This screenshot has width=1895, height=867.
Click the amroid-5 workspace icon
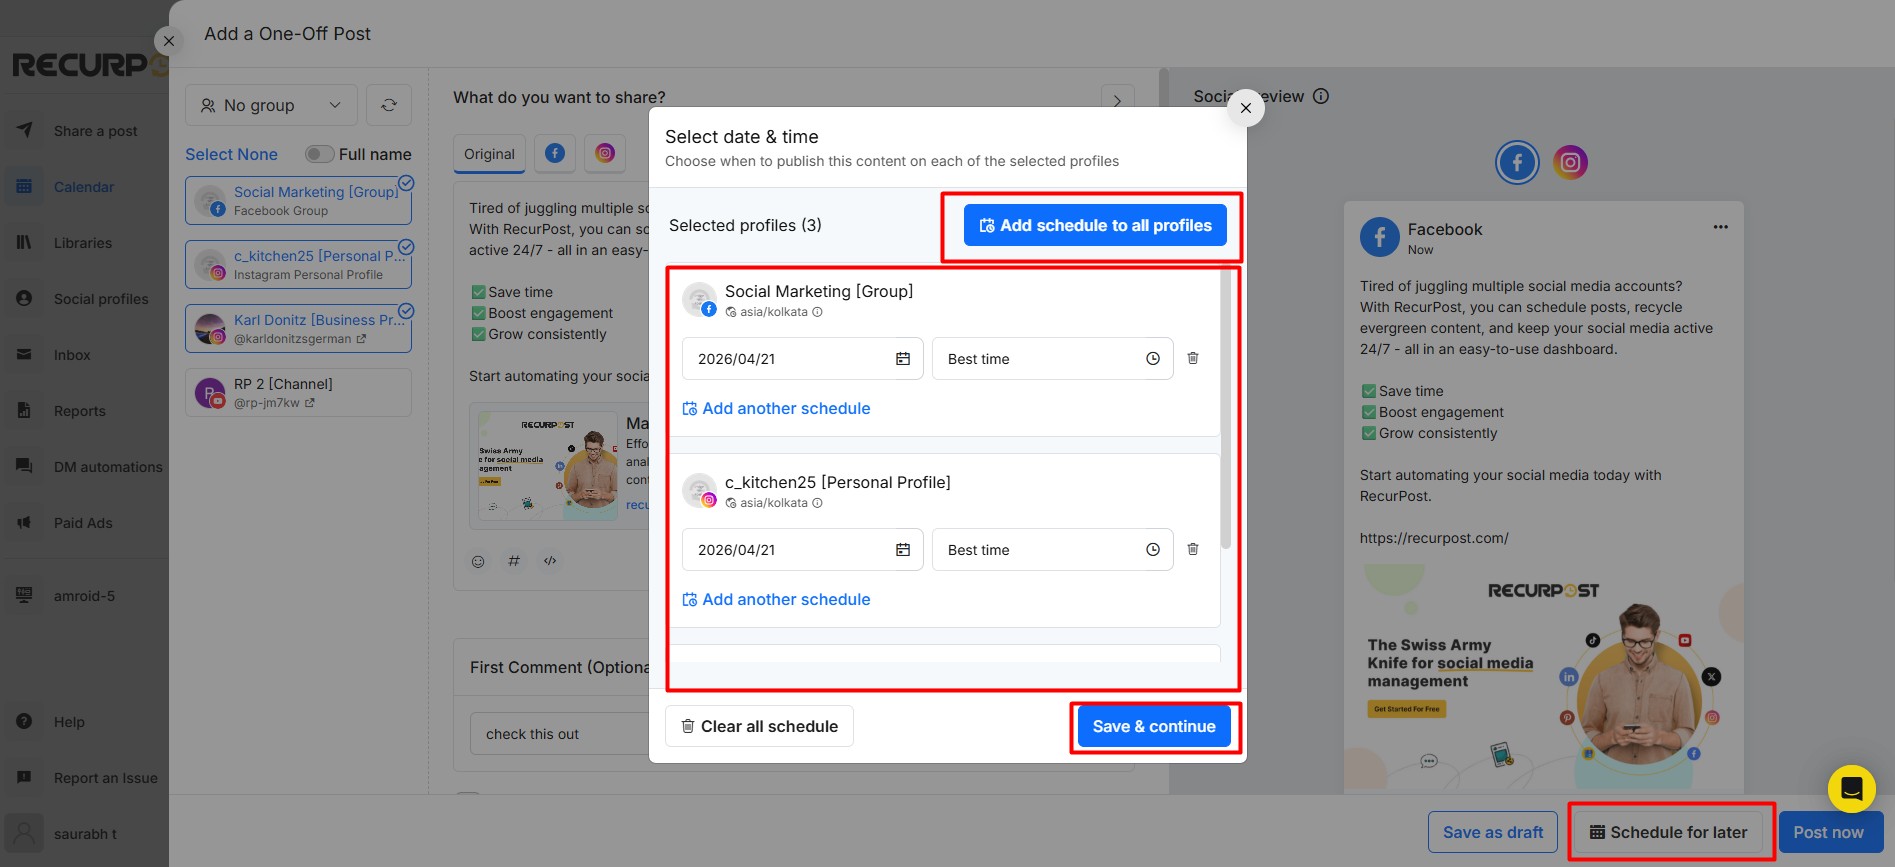[25, 595]
